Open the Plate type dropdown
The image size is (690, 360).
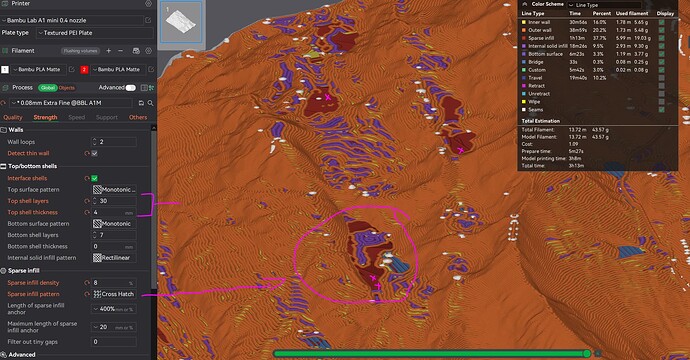[95, 33]
